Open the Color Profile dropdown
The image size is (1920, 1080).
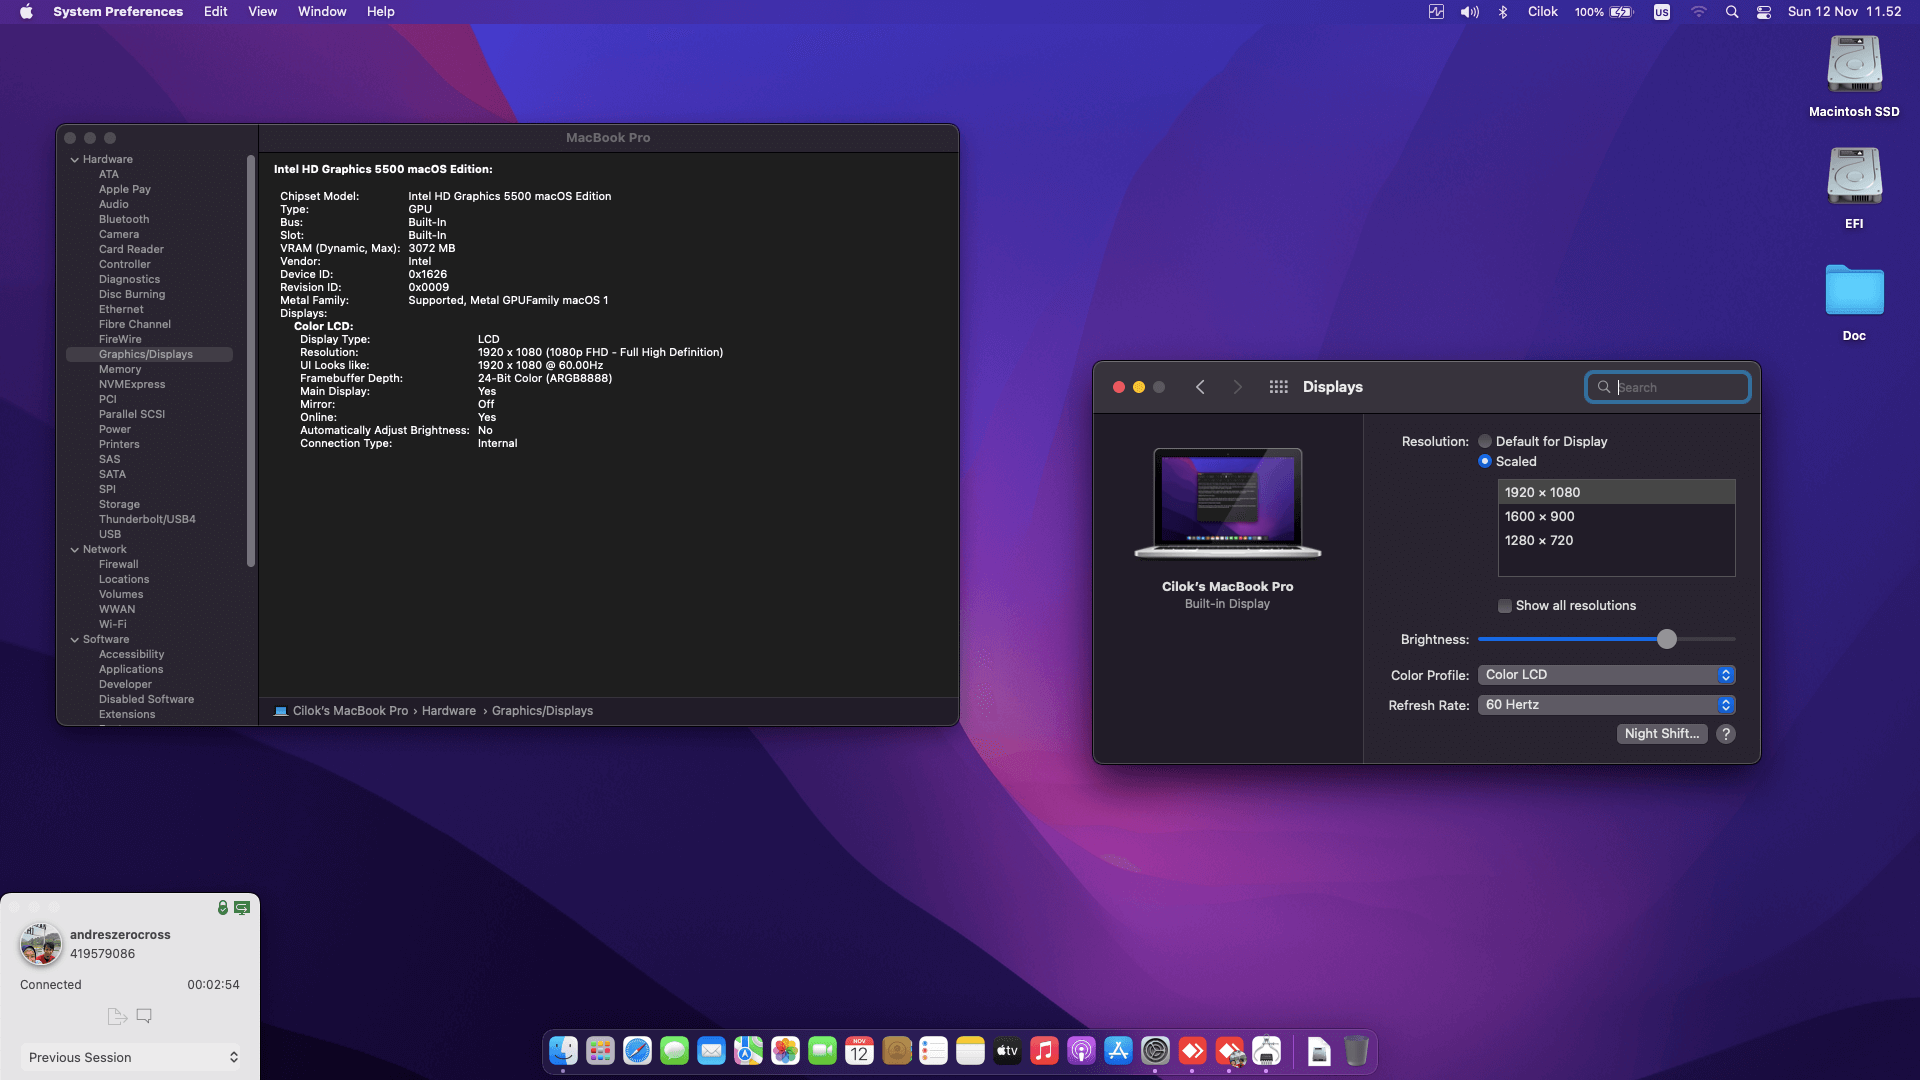pyautogui.click(x=1606, y=675)
